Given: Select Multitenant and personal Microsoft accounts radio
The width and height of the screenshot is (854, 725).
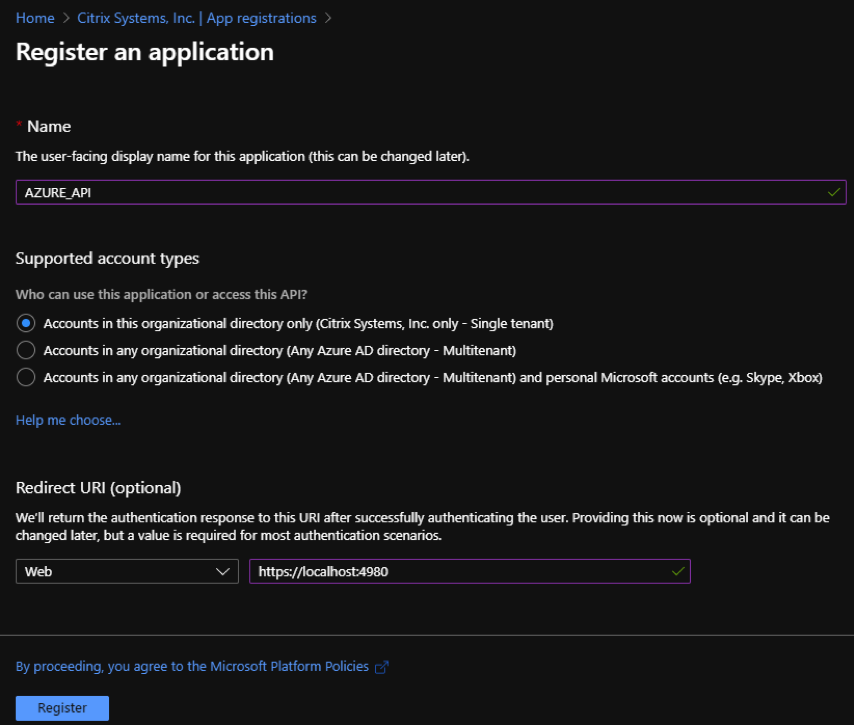Looking at the screenshot, I should click(x=26, y=377).
